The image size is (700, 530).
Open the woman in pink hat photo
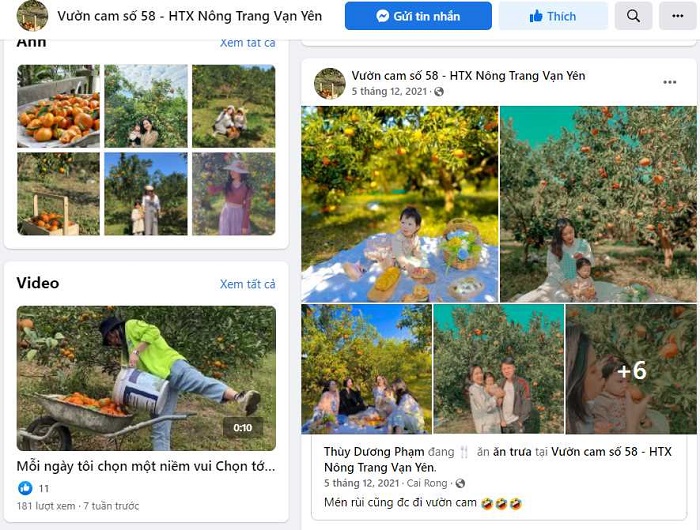(233, 194)
